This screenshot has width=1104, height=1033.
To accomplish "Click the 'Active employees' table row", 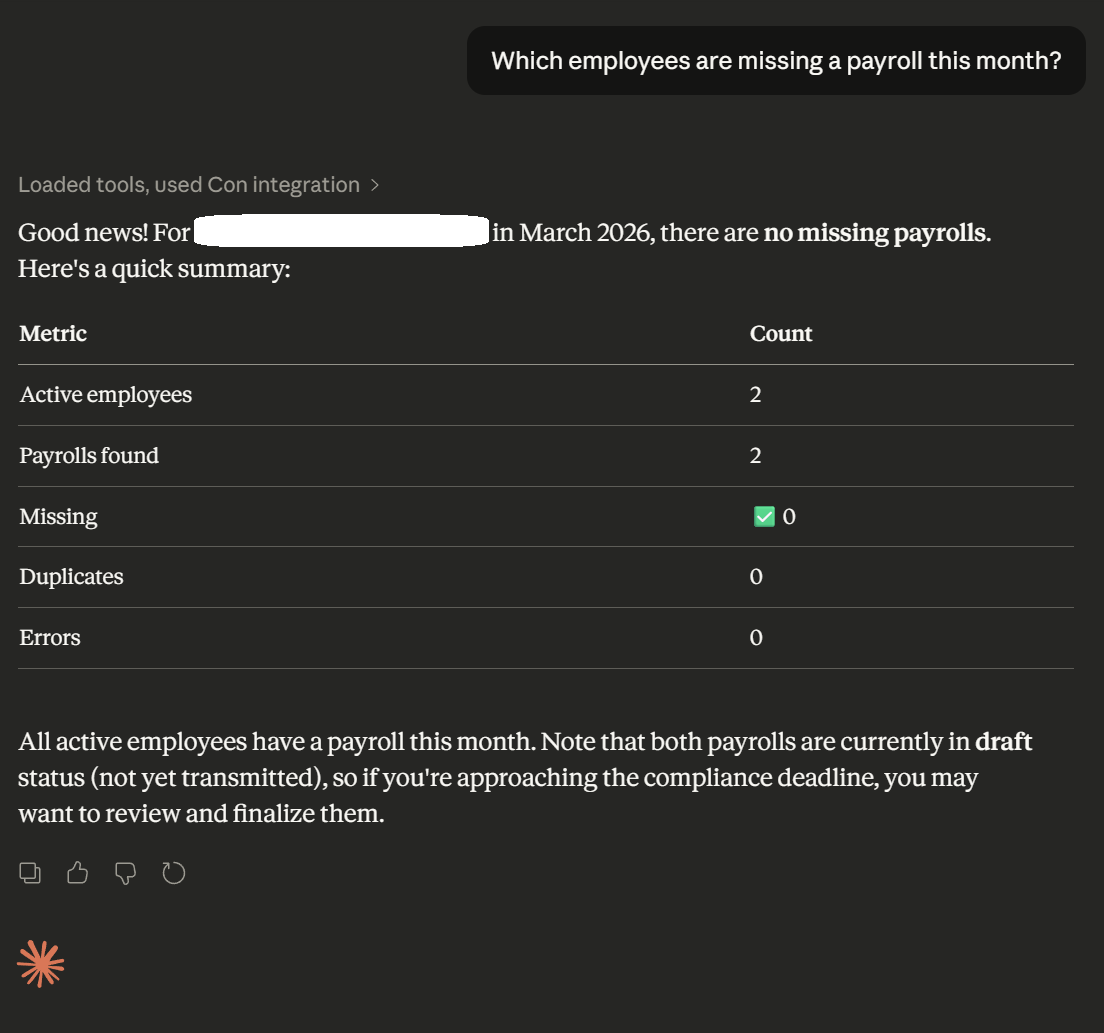I will click(105, 394).
